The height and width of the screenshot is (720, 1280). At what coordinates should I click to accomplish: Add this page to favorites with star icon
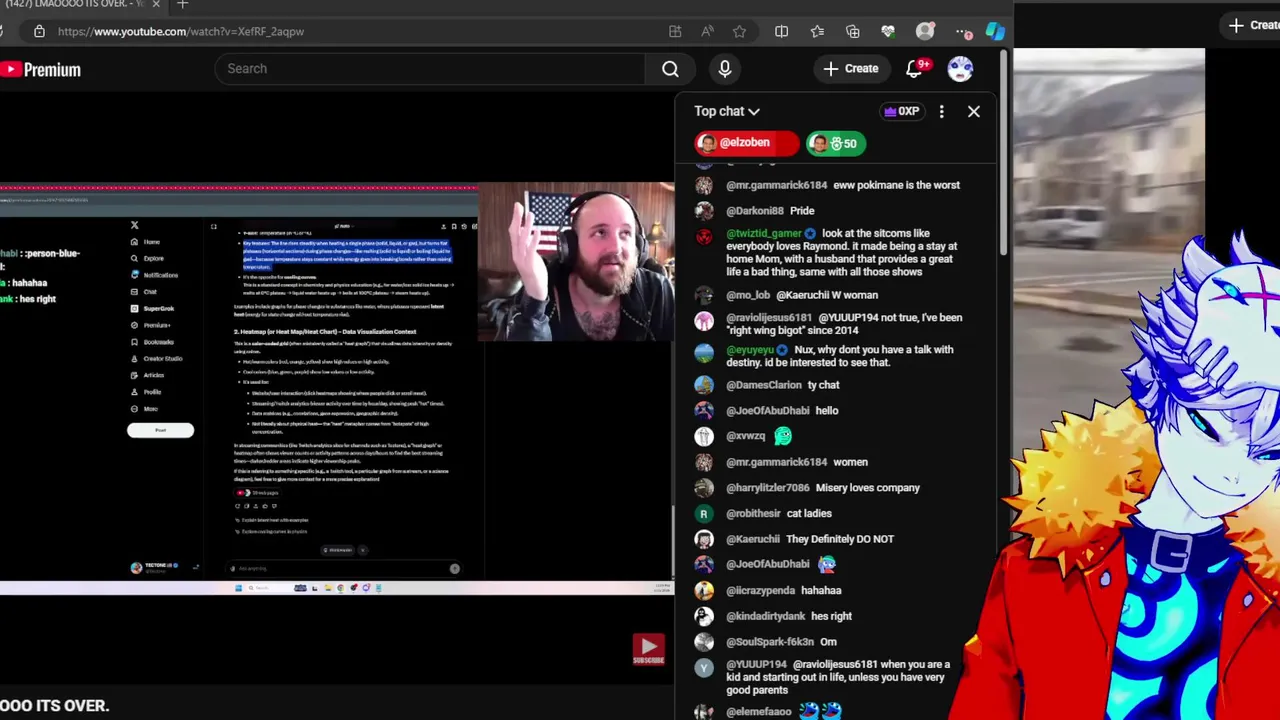[x=739, y=31]
